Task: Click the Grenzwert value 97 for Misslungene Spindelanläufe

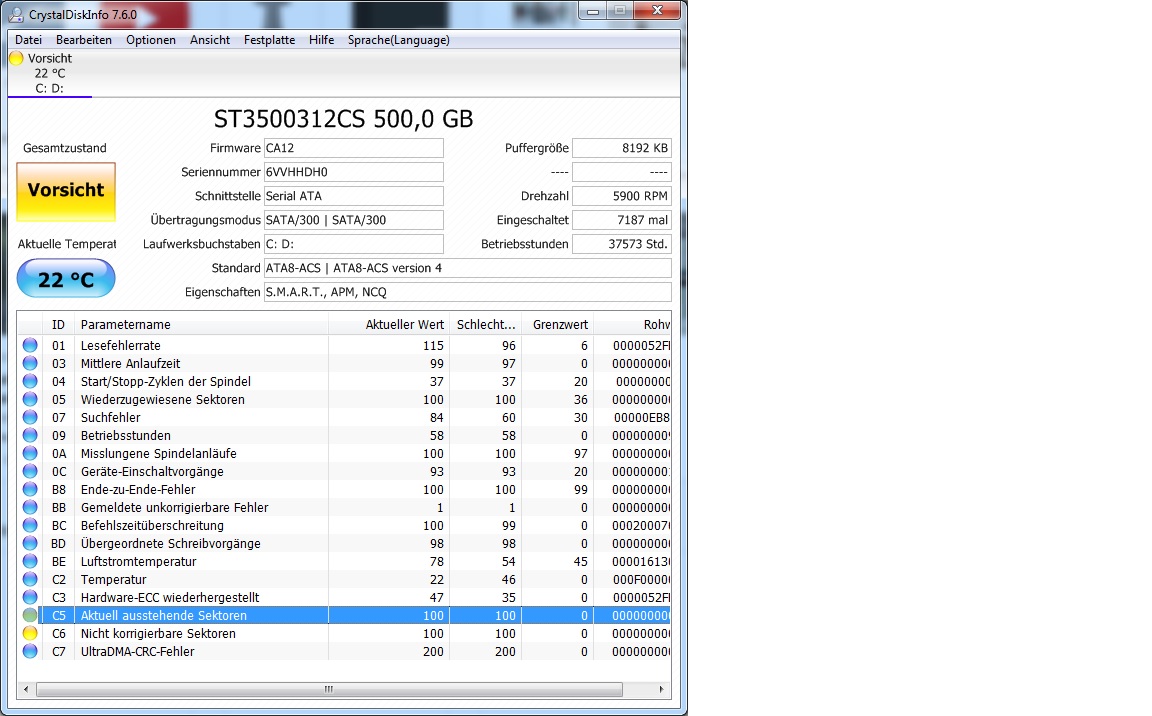Action: click(580, 453)
